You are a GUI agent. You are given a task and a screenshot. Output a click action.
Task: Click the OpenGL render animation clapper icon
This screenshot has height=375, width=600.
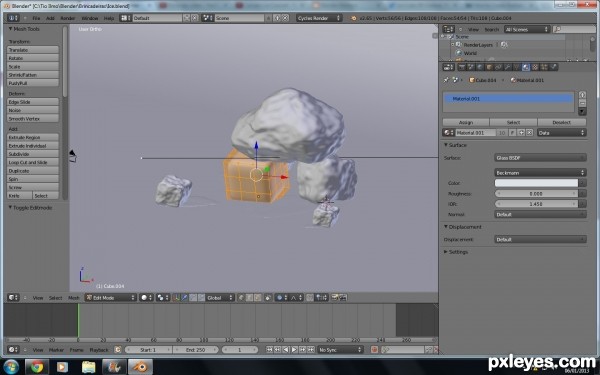(x=343, y=298)
